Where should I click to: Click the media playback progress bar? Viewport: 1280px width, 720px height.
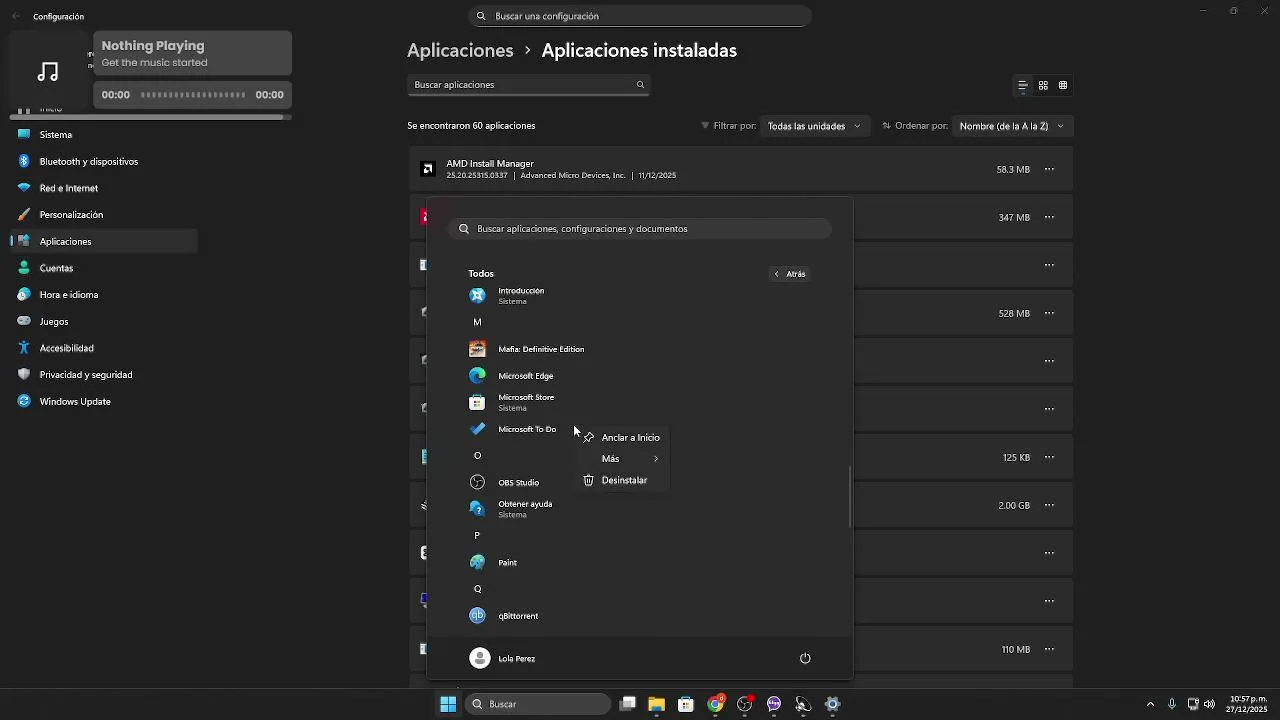point(193,95)
